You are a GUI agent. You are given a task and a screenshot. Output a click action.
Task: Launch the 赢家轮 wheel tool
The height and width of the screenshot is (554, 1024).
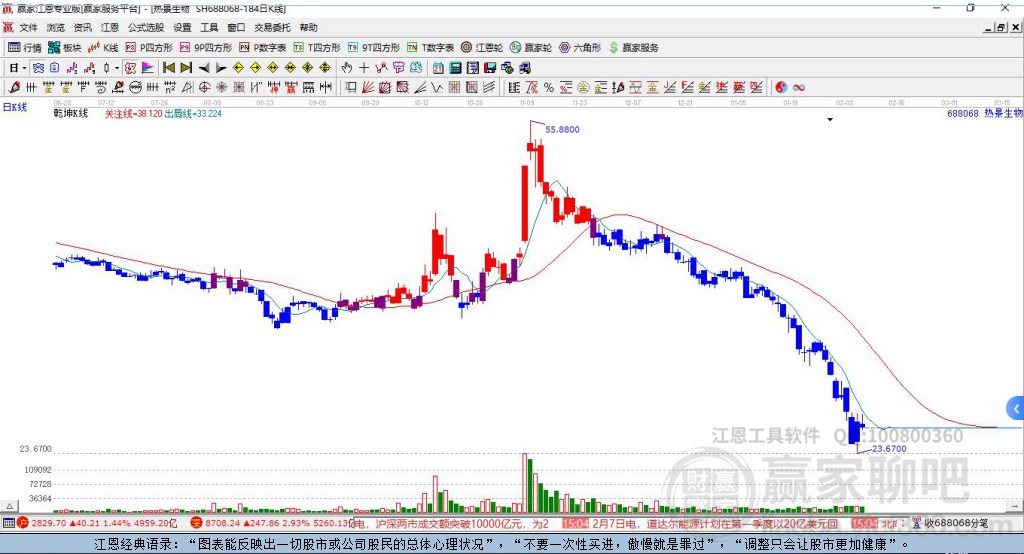(x=531, y=47)
